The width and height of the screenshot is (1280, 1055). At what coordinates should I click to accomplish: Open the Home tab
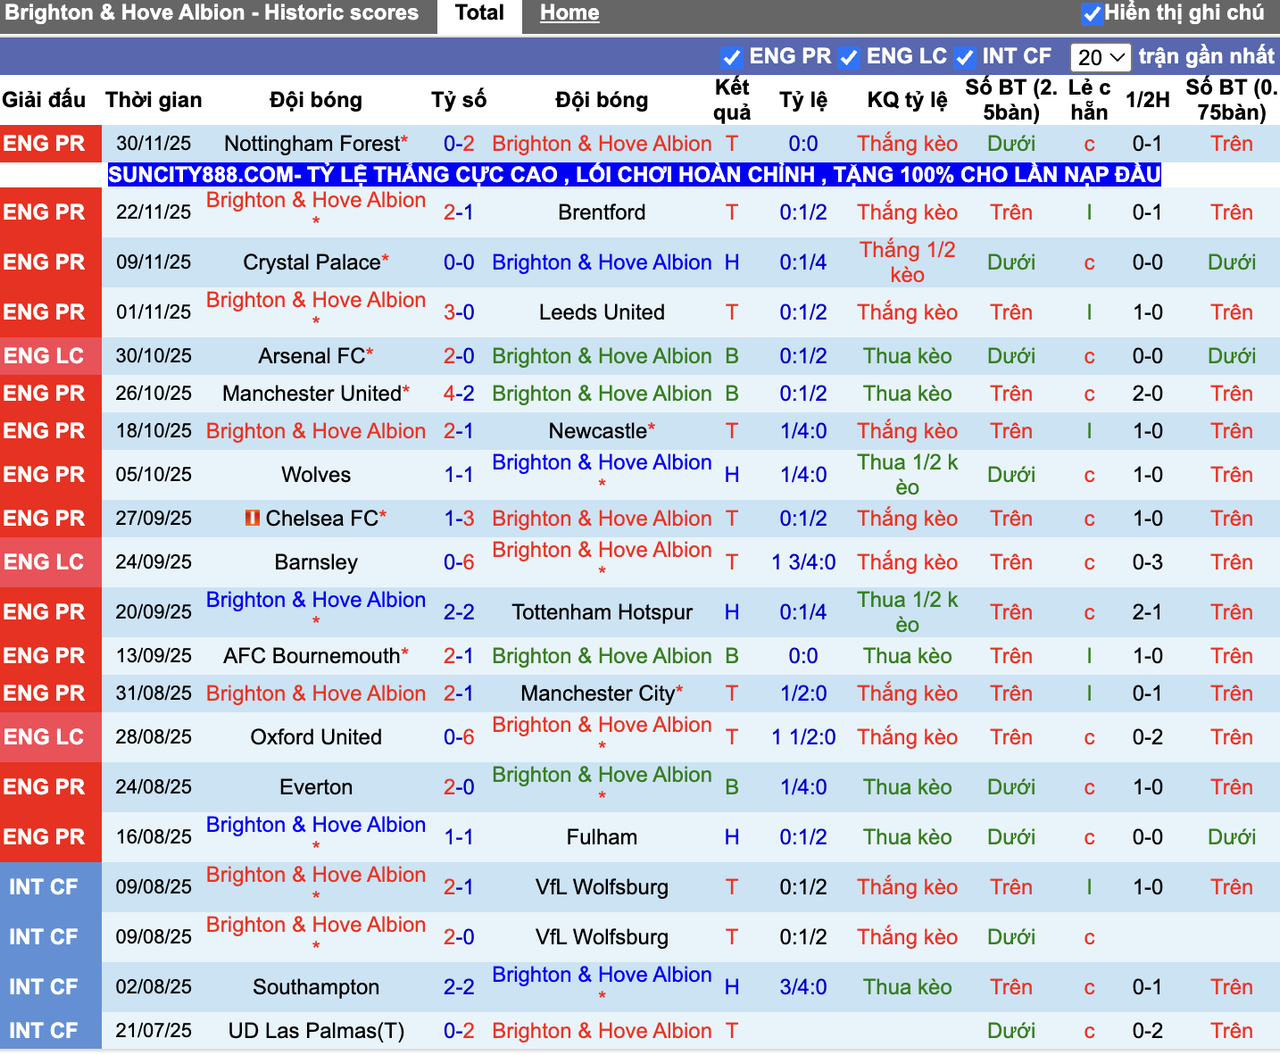[569, 14]
